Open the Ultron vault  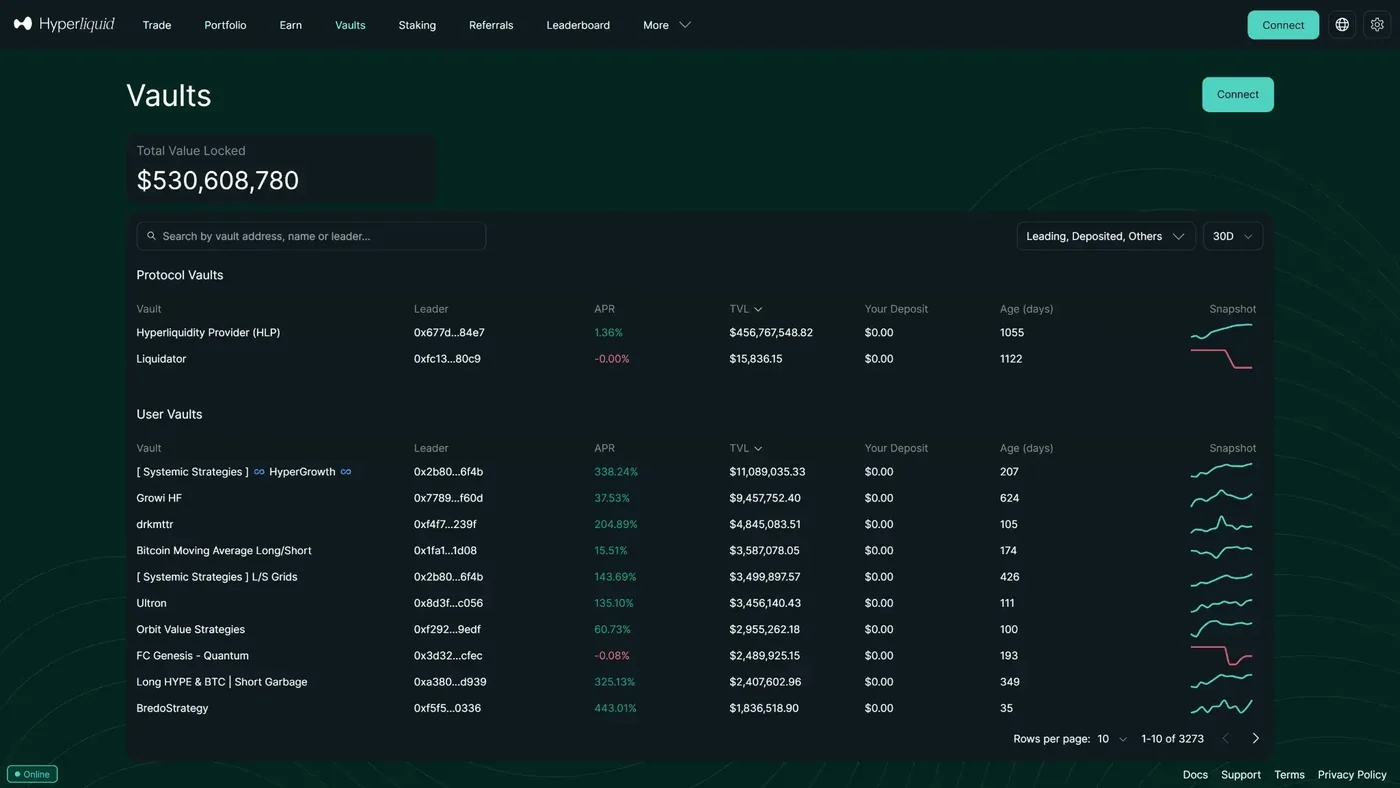tap(151, 603)
